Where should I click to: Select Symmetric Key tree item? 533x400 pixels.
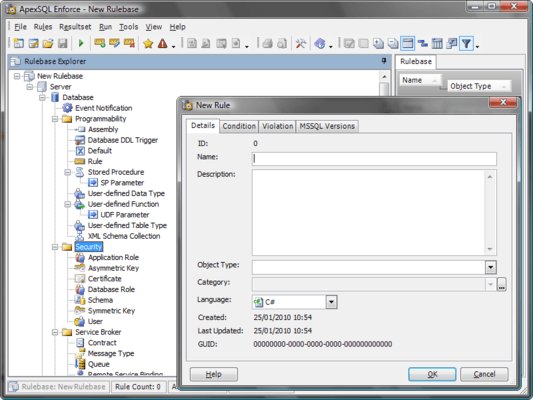coord(111,311)
